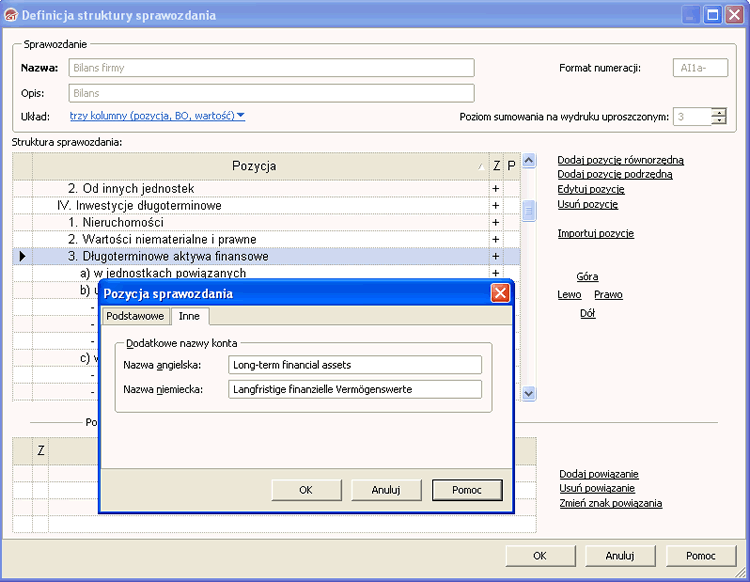Close the Pozycja sprawozdania dialog
The image size is (750, 582).
point(500,294)
